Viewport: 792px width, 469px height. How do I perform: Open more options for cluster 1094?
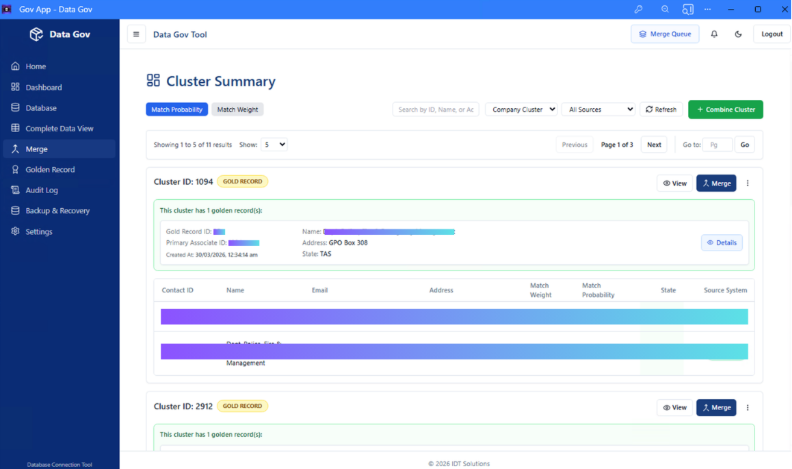pos(748,183)
